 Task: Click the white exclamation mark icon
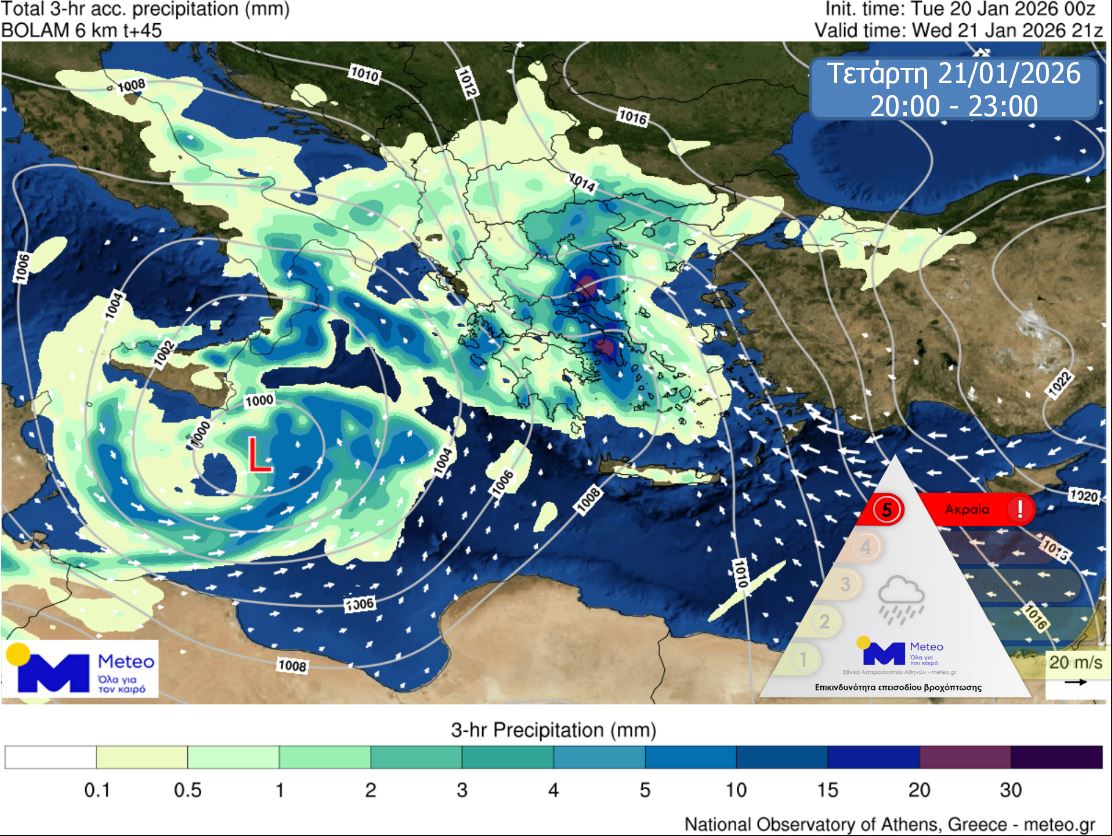click(1019, 509)
